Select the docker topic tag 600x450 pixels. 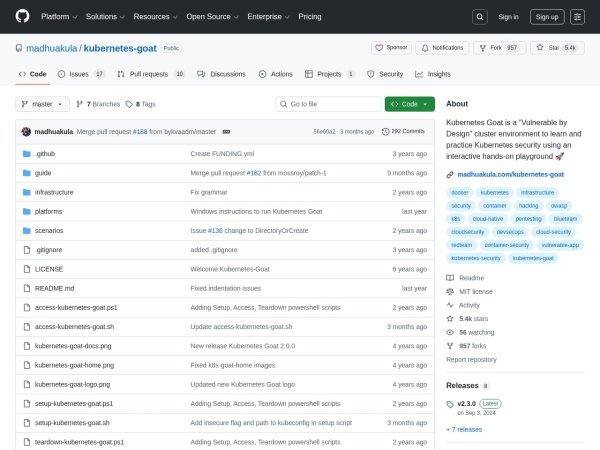[x=460, y=192]
